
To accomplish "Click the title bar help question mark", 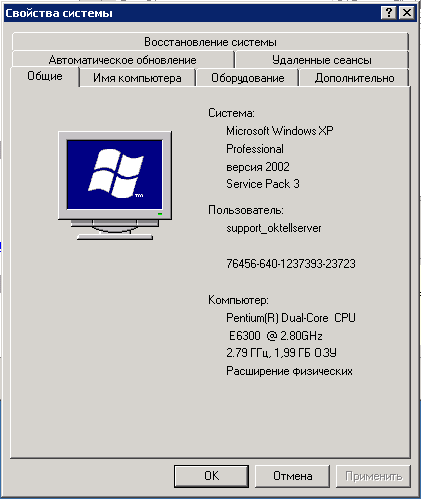I will pyautogui.click(x=389, y=13).
